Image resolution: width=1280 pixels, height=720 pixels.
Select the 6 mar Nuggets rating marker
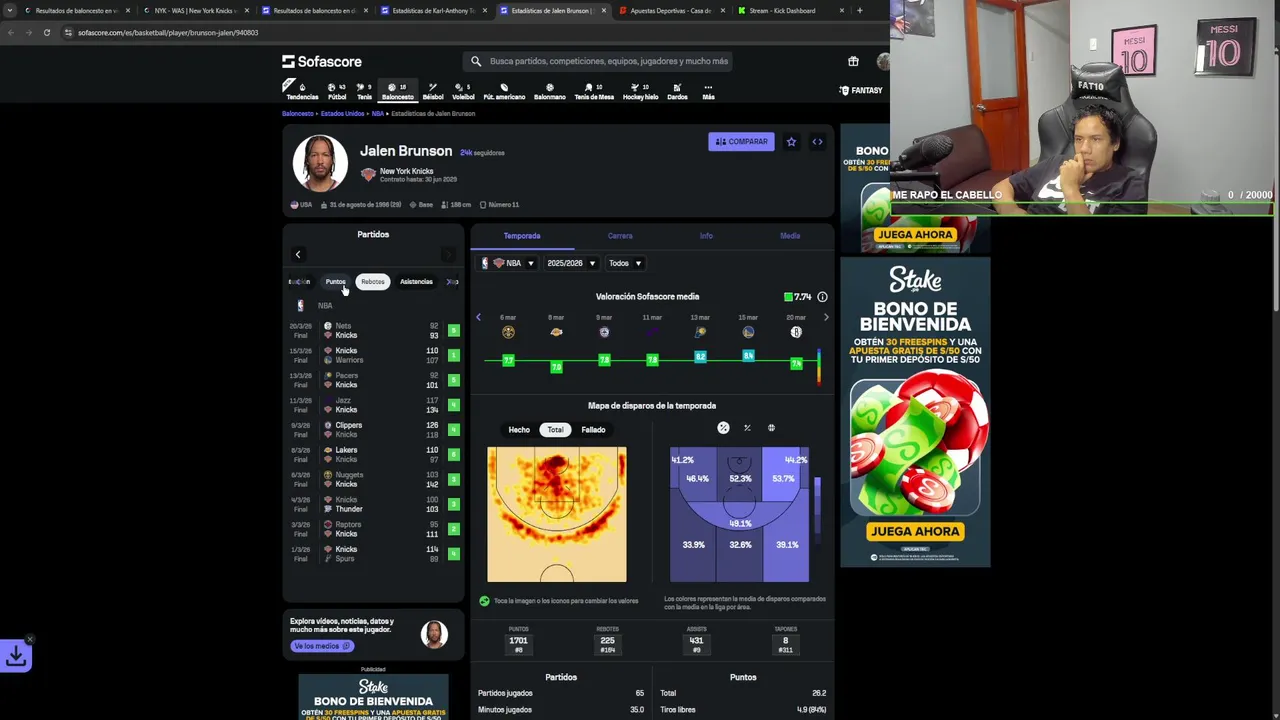[x=508, y=360]
